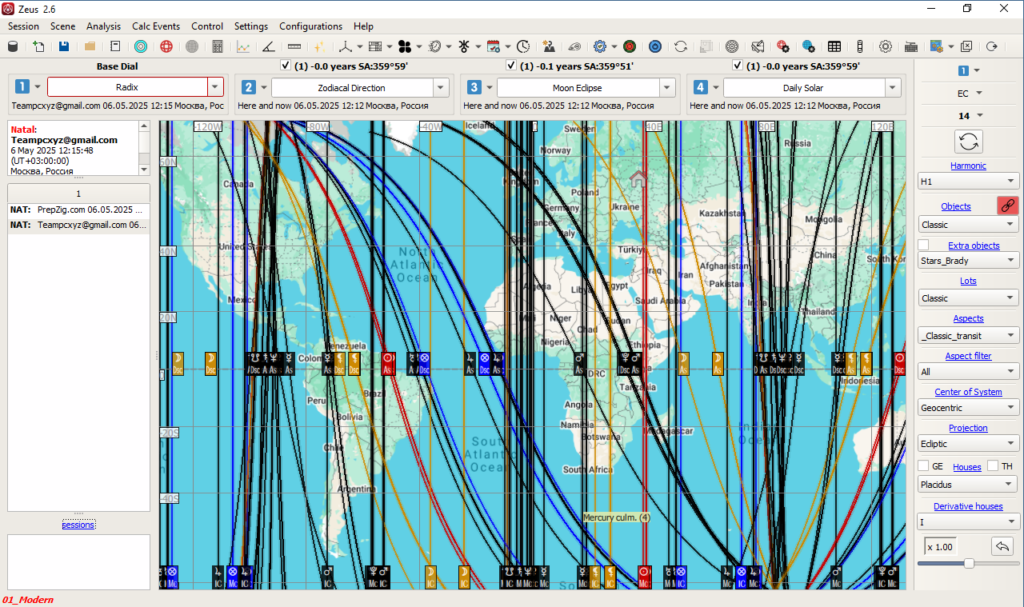The image size is (1024, 607).
Task: Open the line graph chart tool
Action: coord(243,46)
